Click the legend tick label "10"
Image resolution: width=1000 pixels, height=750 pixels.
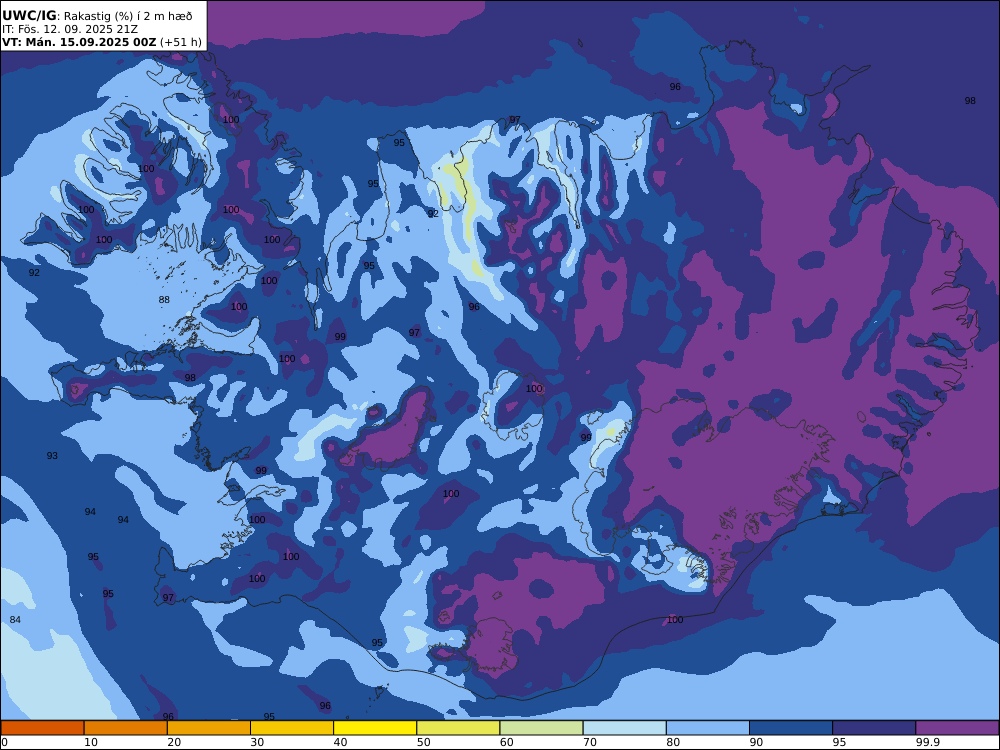point(91,742)
